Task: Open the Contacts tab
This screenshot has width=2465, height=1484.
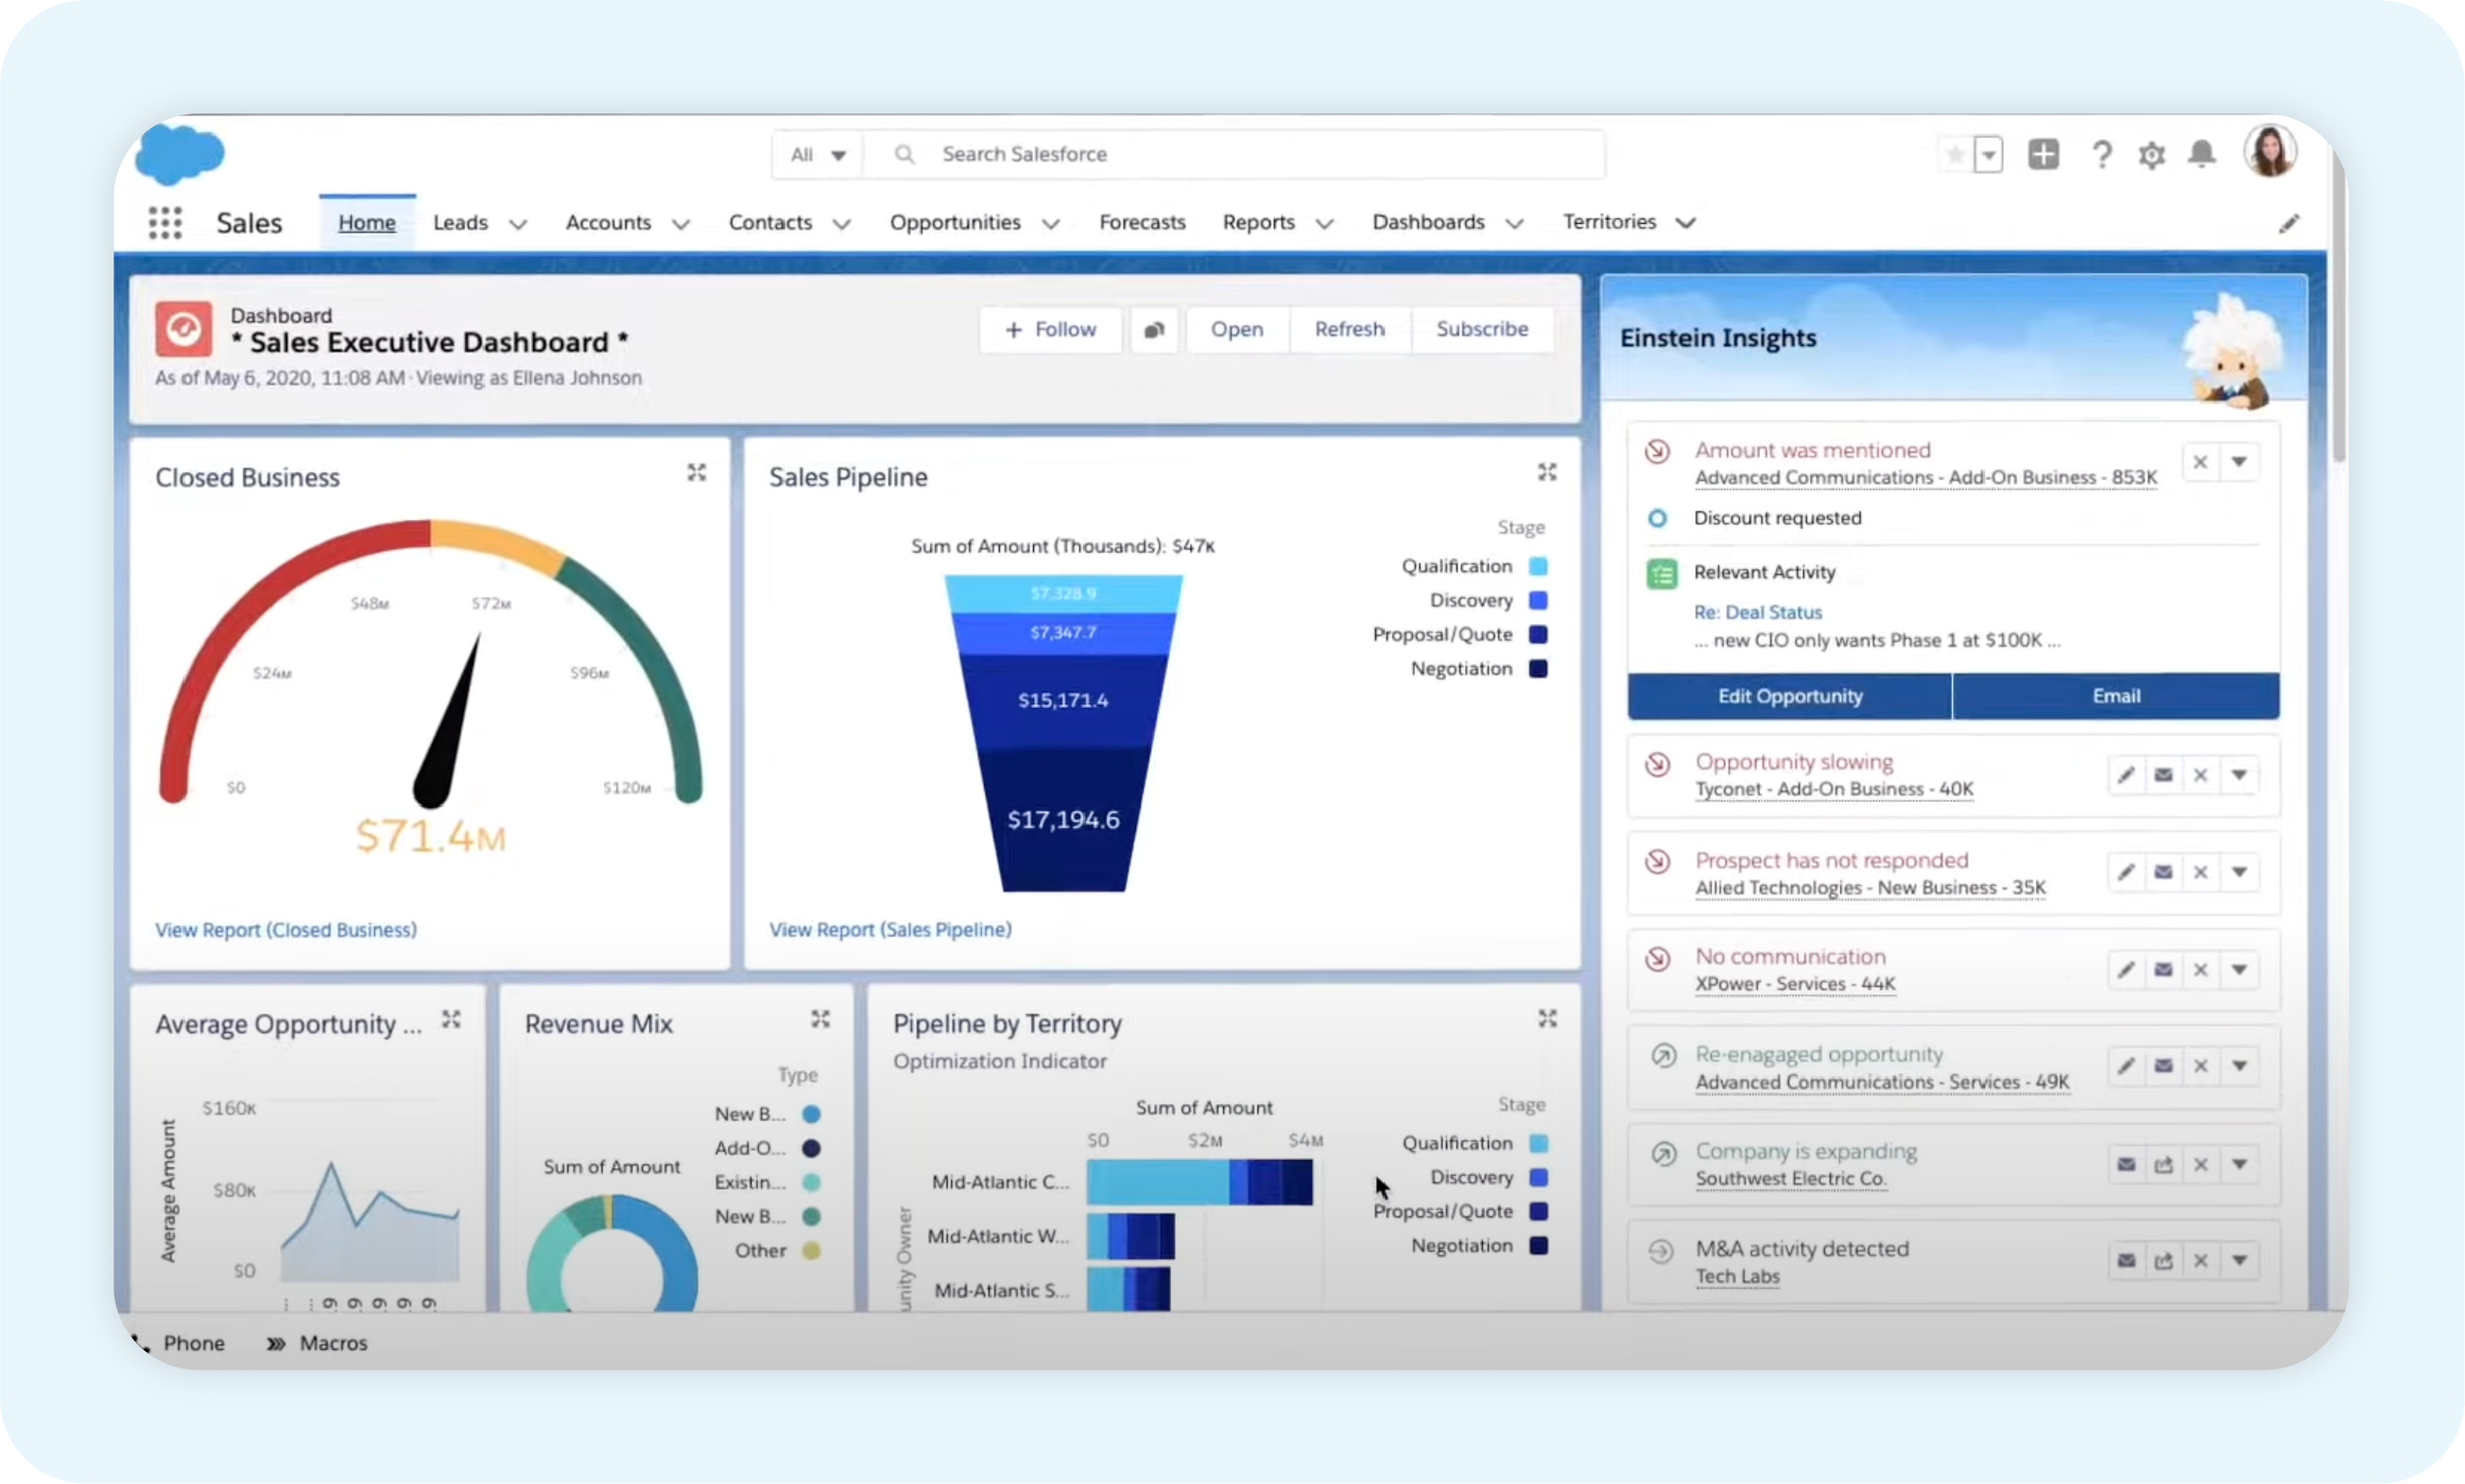Action: pyautogui.click(x=770, y=222)
